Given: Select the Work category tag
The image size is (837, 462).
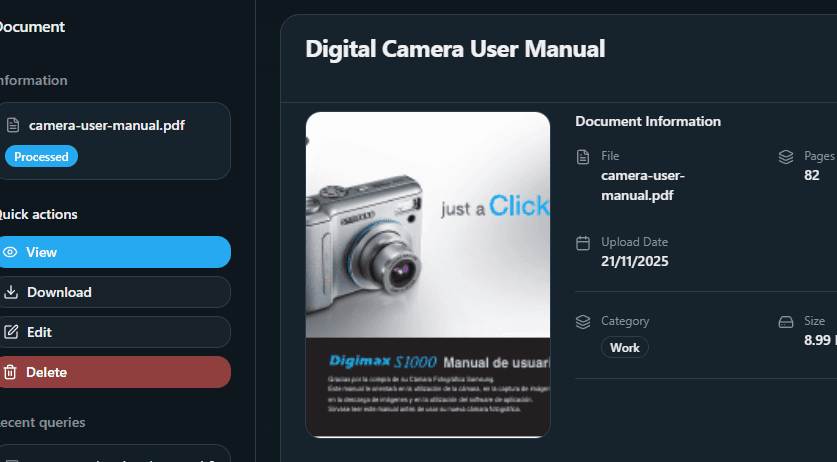Looking at the screenshot, I should tap(625, 348).
